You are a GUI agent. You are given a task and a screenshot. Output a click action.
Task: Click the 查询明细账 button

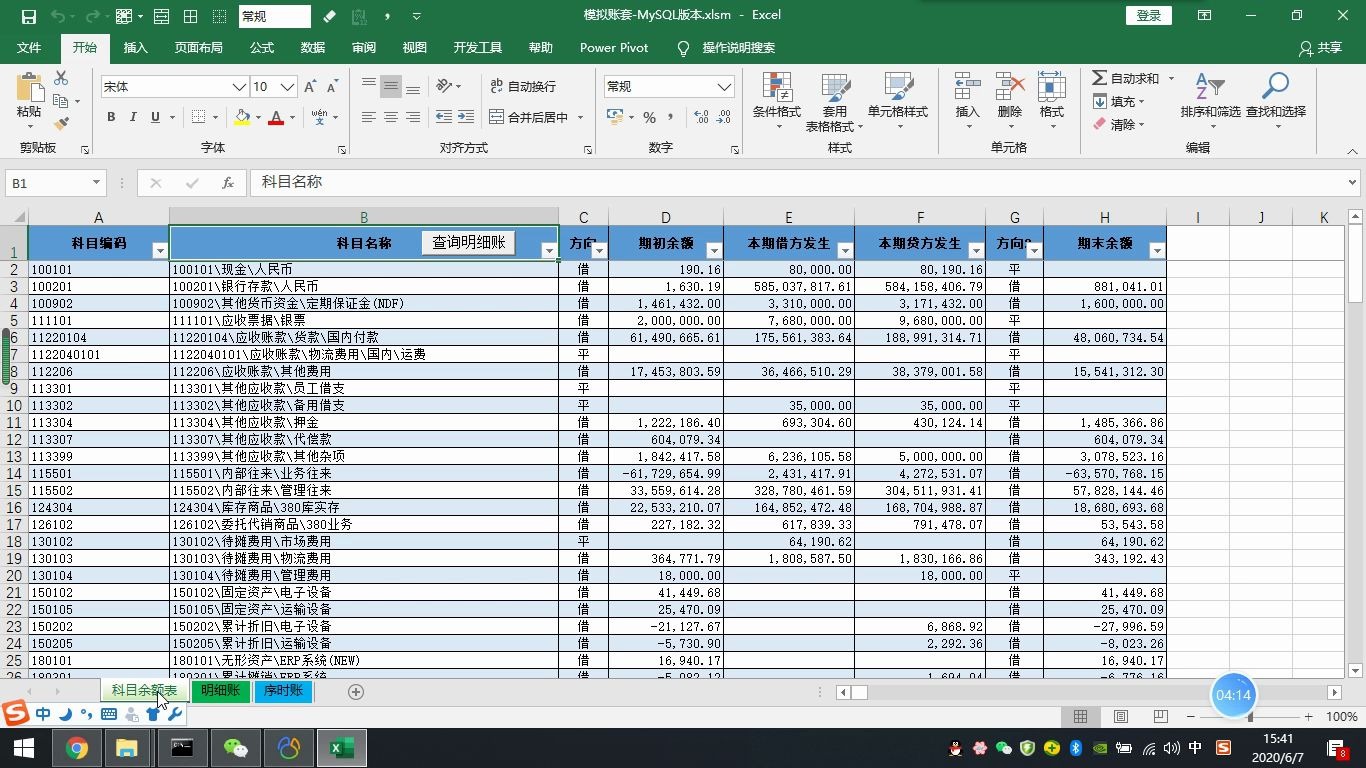tap(469, 242)
